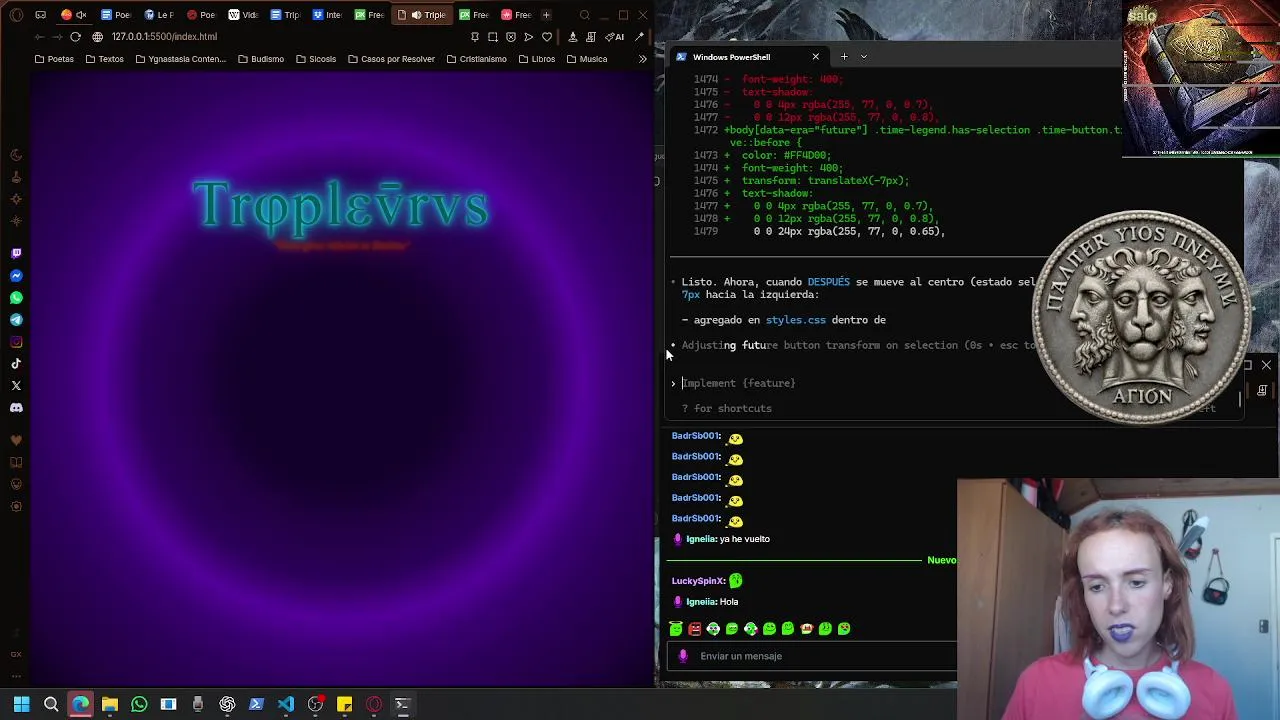Switch to the 'Le F' browser tab
This screenshot has height=720, width=1280.
point(158,15)
